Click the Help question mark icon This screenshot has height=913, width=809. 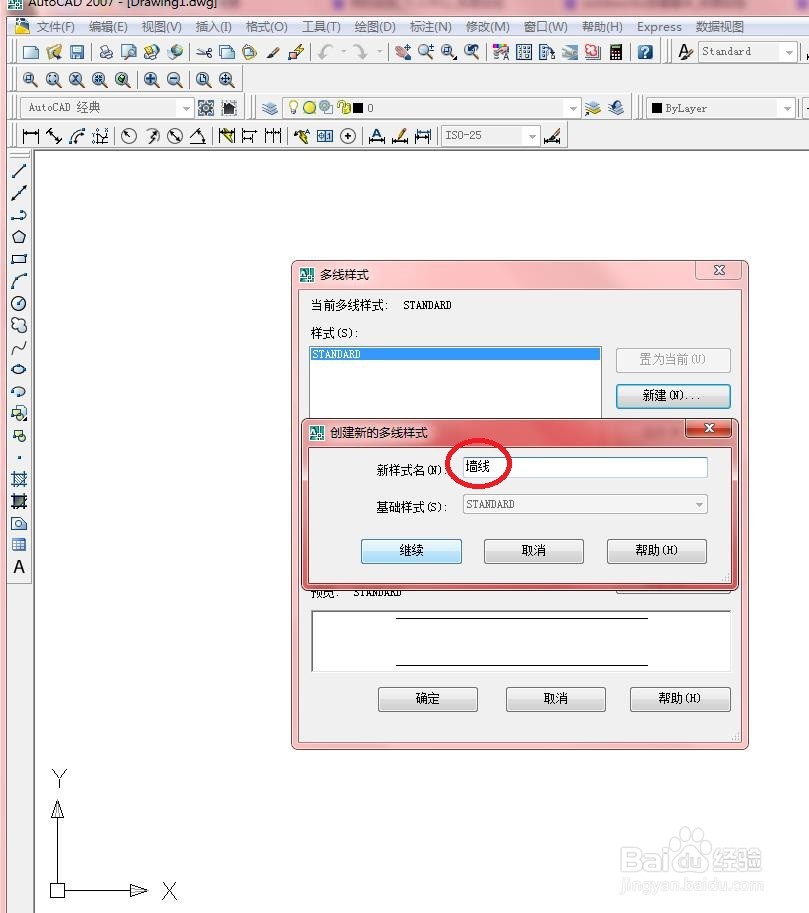(x=645, y=52)
